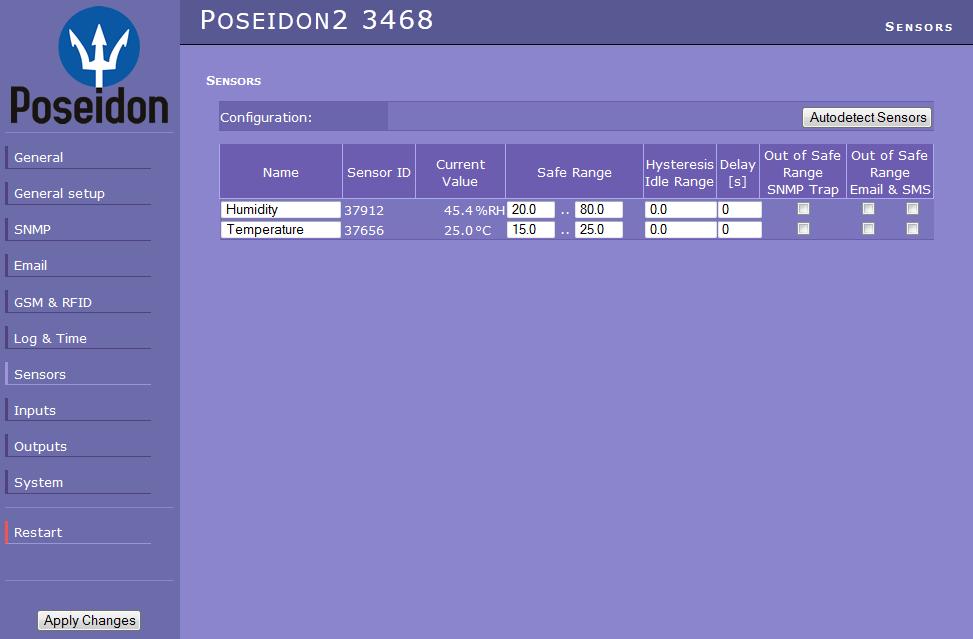
Task: Edit Temperature safe range minimum 15.0
Action: (x=531, y=230)
